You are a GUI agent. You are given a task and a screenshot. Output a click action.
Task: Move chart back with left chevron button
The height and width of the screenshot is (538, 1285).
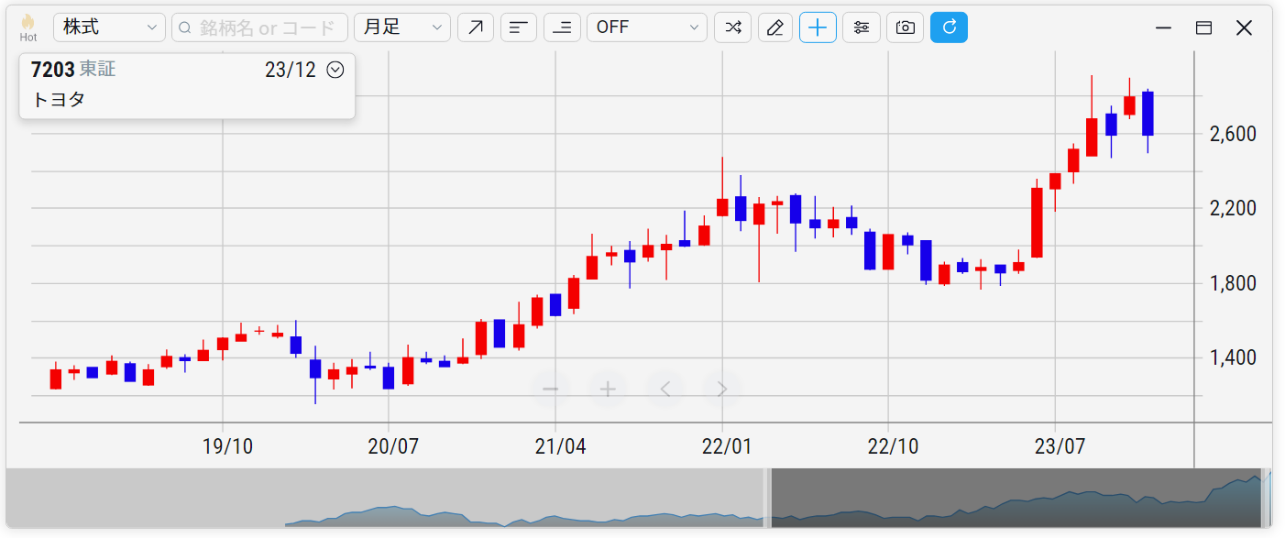(x=665, y=389)
